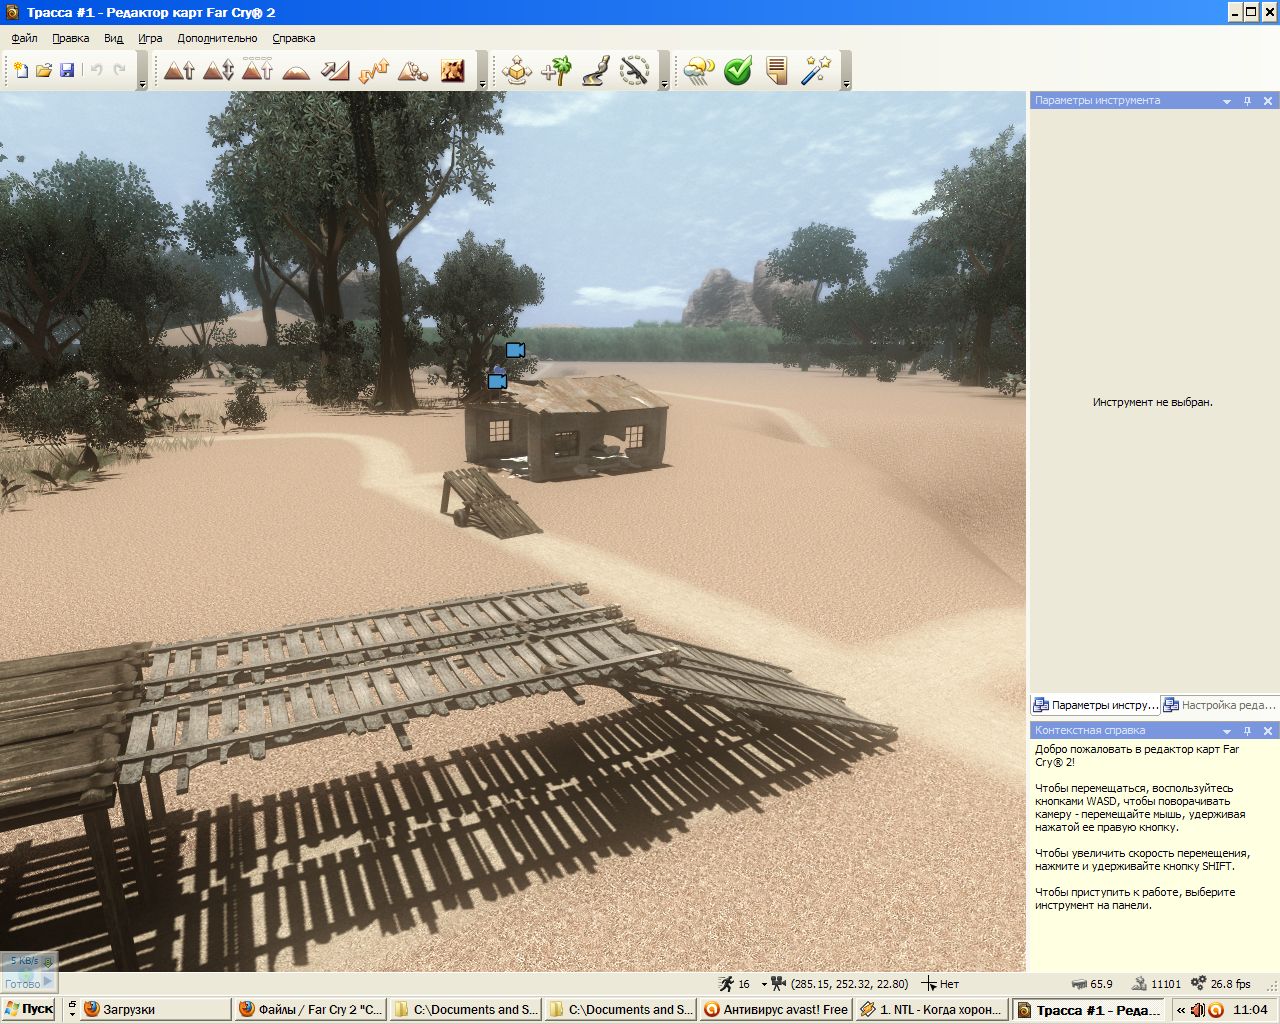Open a map with the folder icon
This screenshot has width=1280, height=1024.
coord(44,70)
